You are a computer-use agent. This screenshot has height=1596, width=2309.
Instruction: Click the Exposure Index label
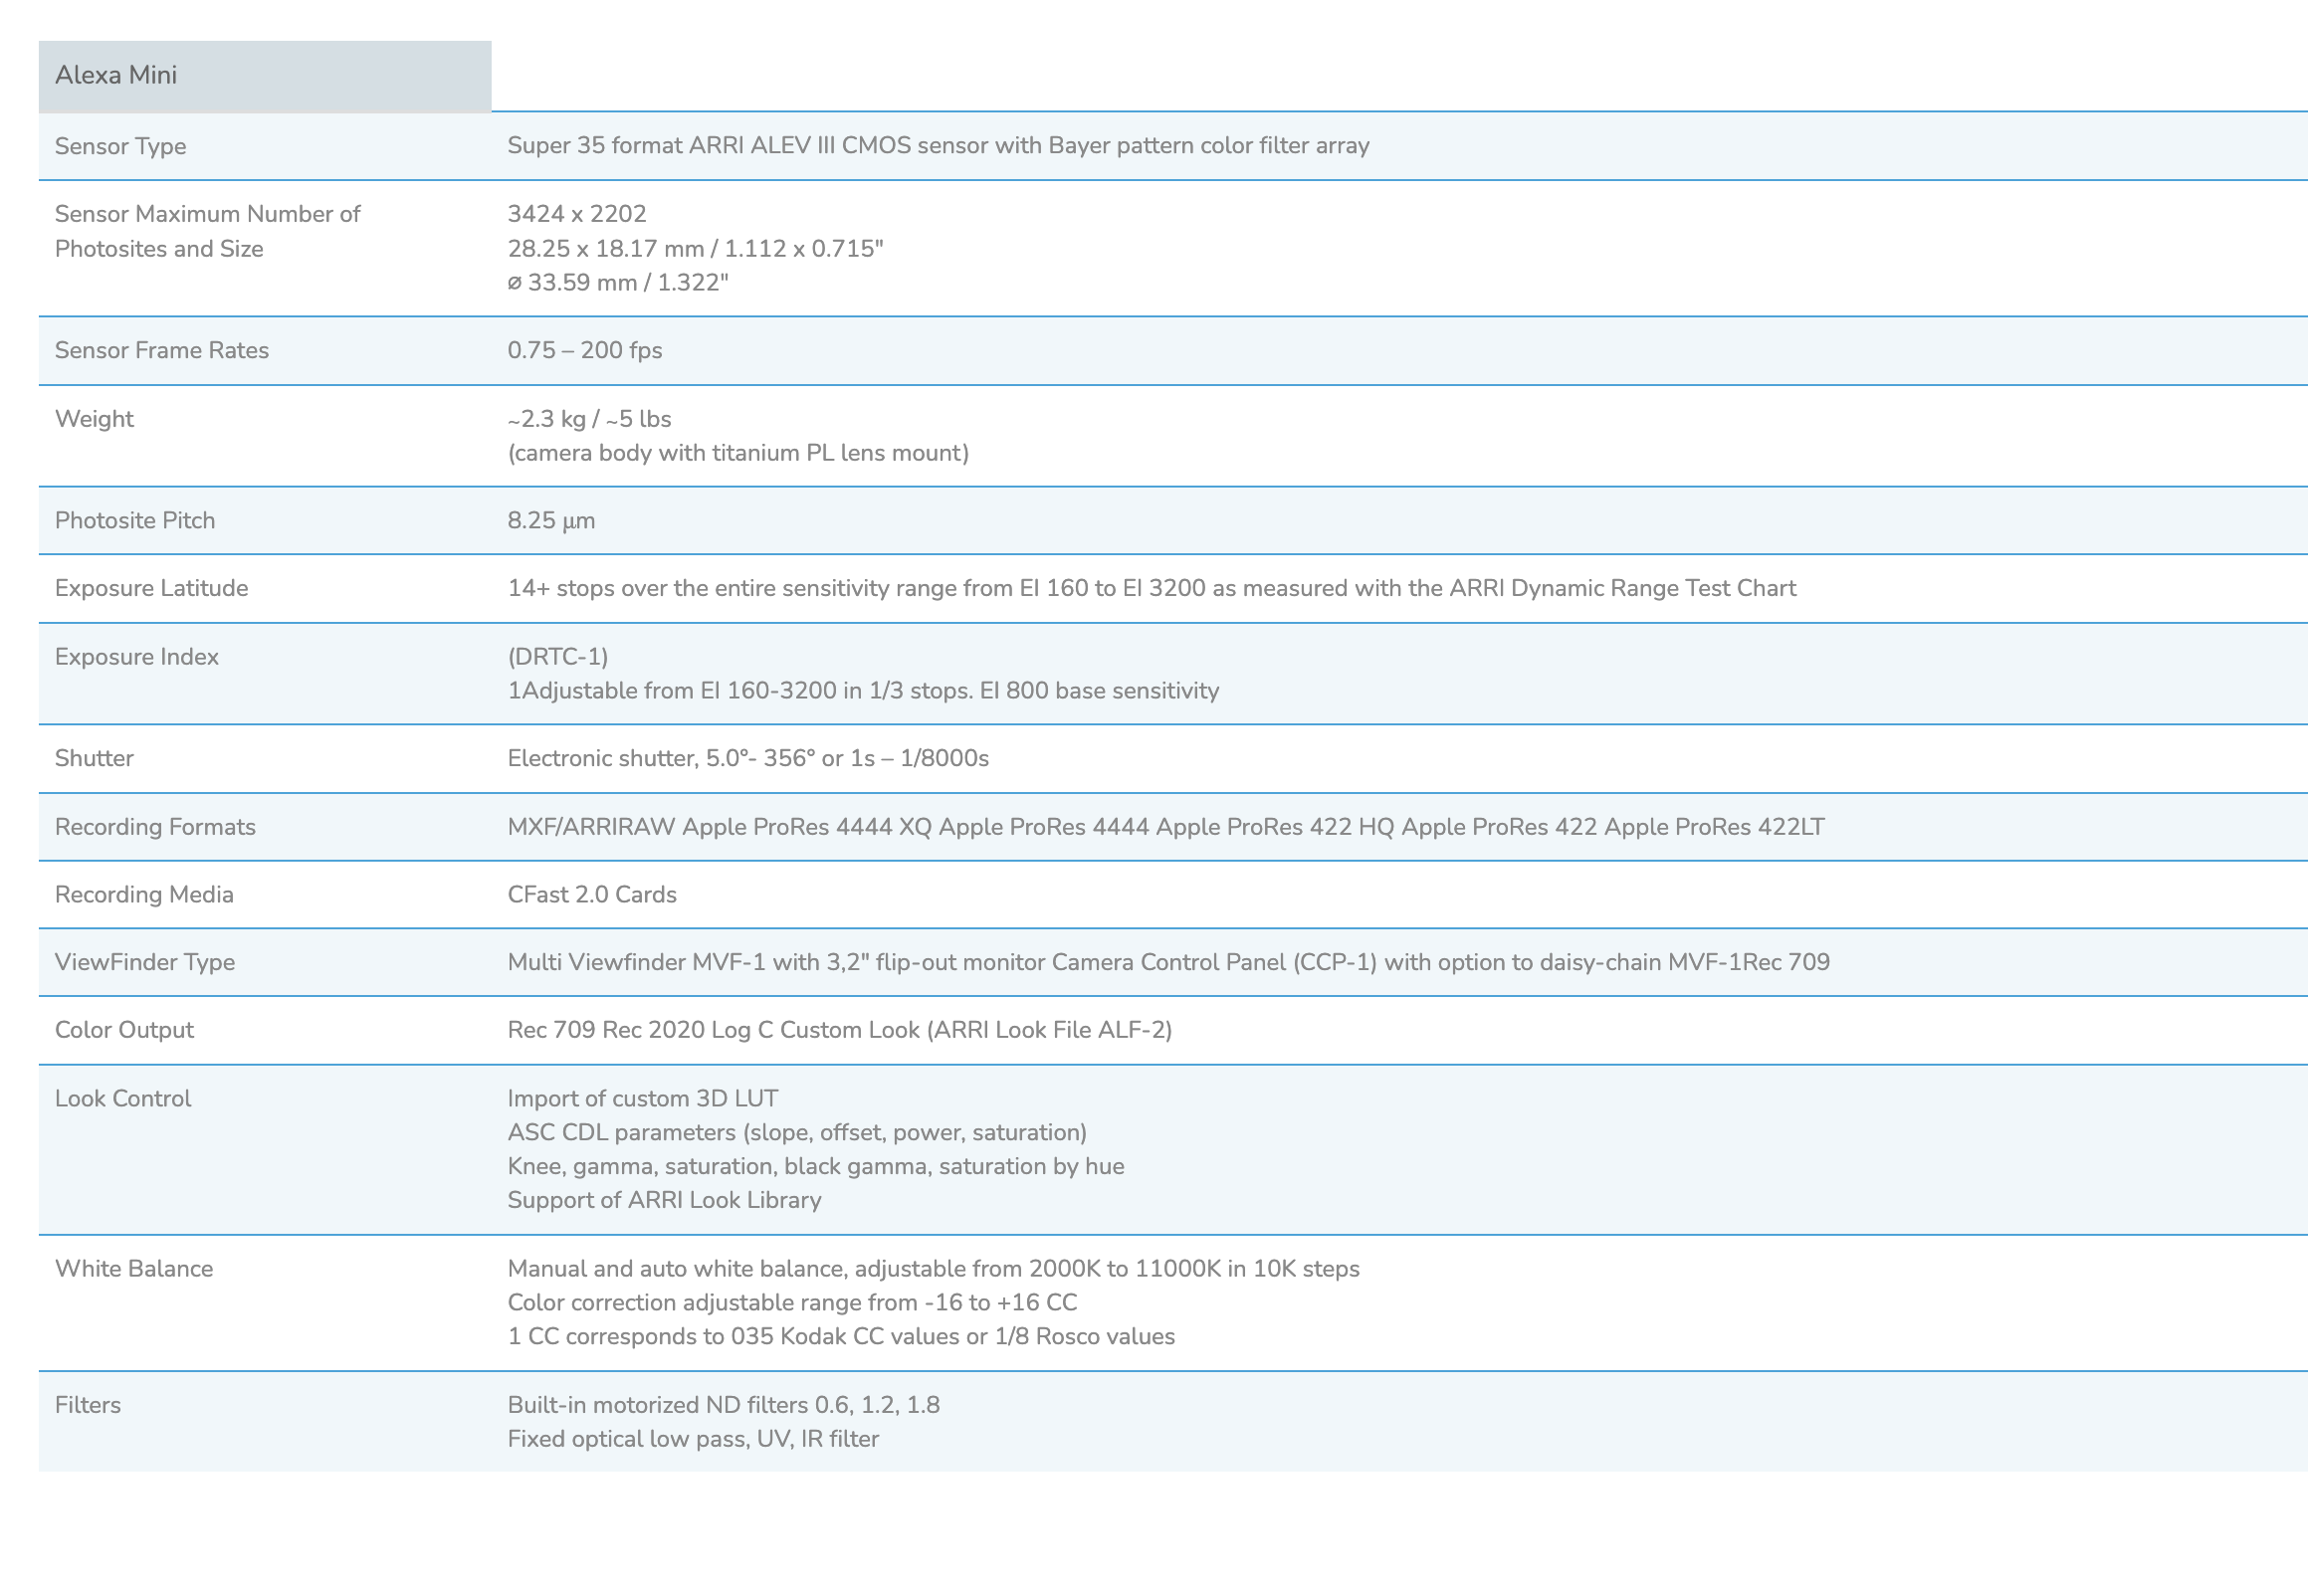click(136, 656)
